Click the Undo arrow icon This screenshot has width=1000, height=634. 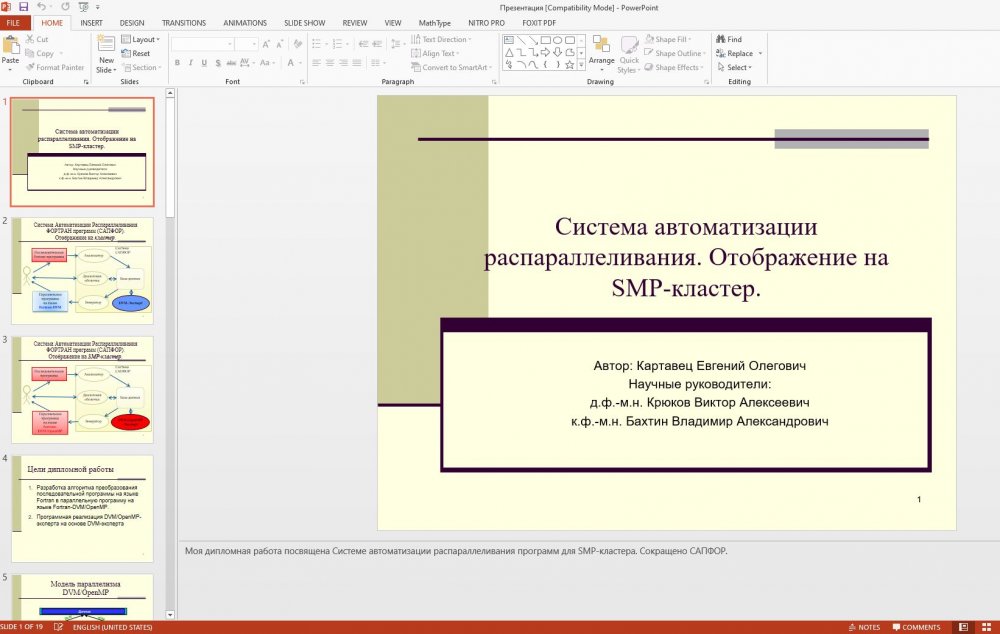(40, 6)
